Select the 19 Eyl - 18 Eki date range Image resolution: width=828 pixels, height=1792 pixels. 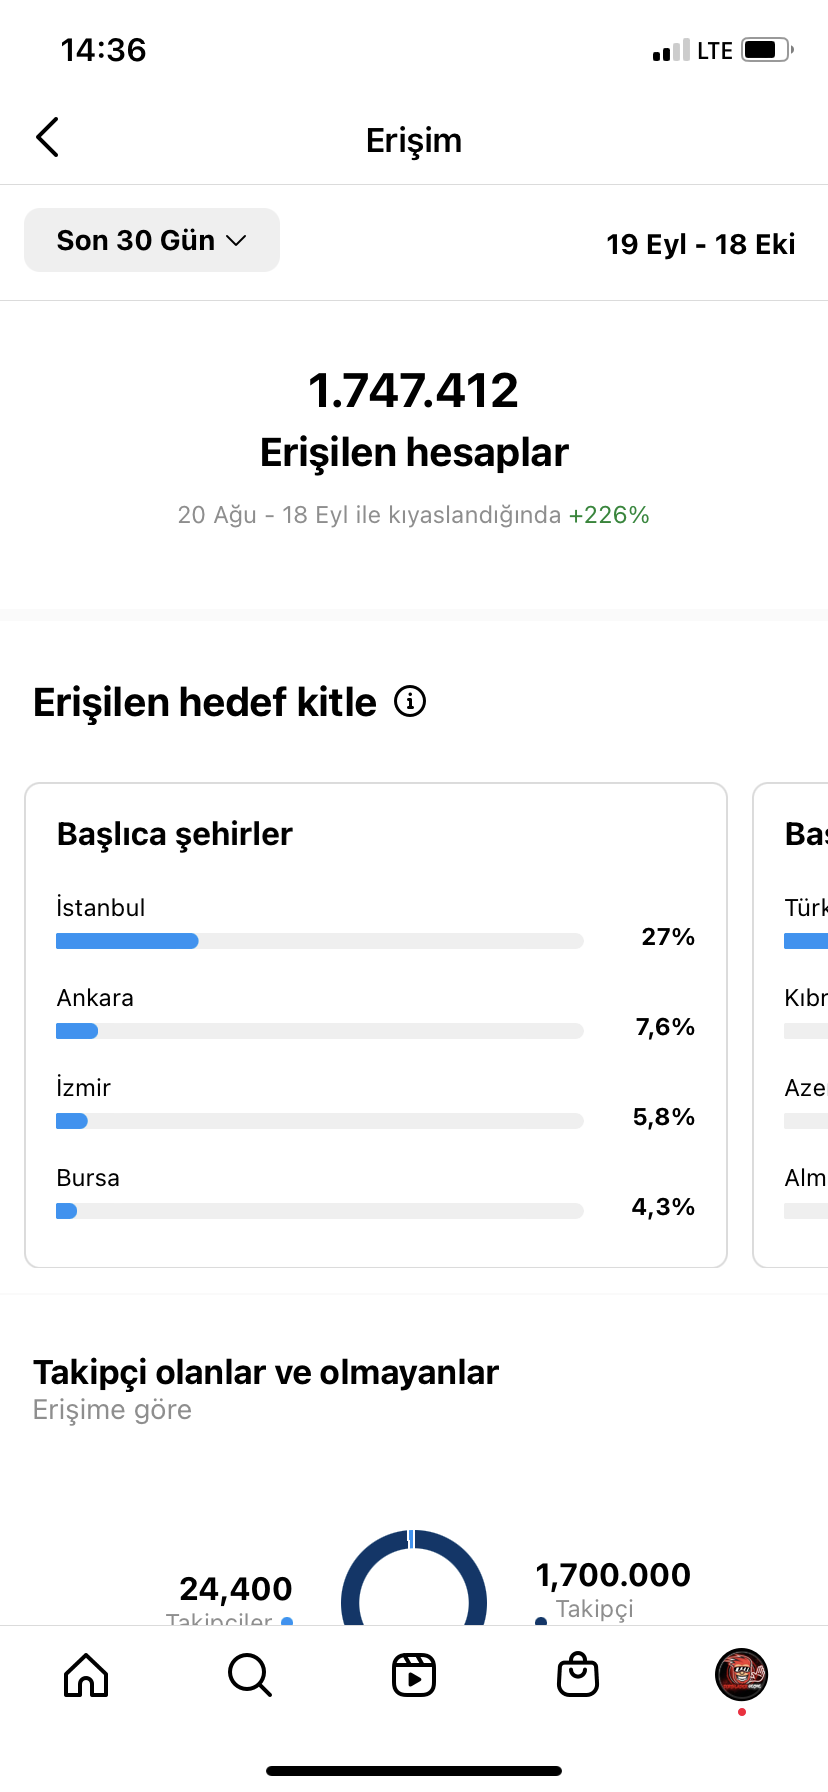700,244
